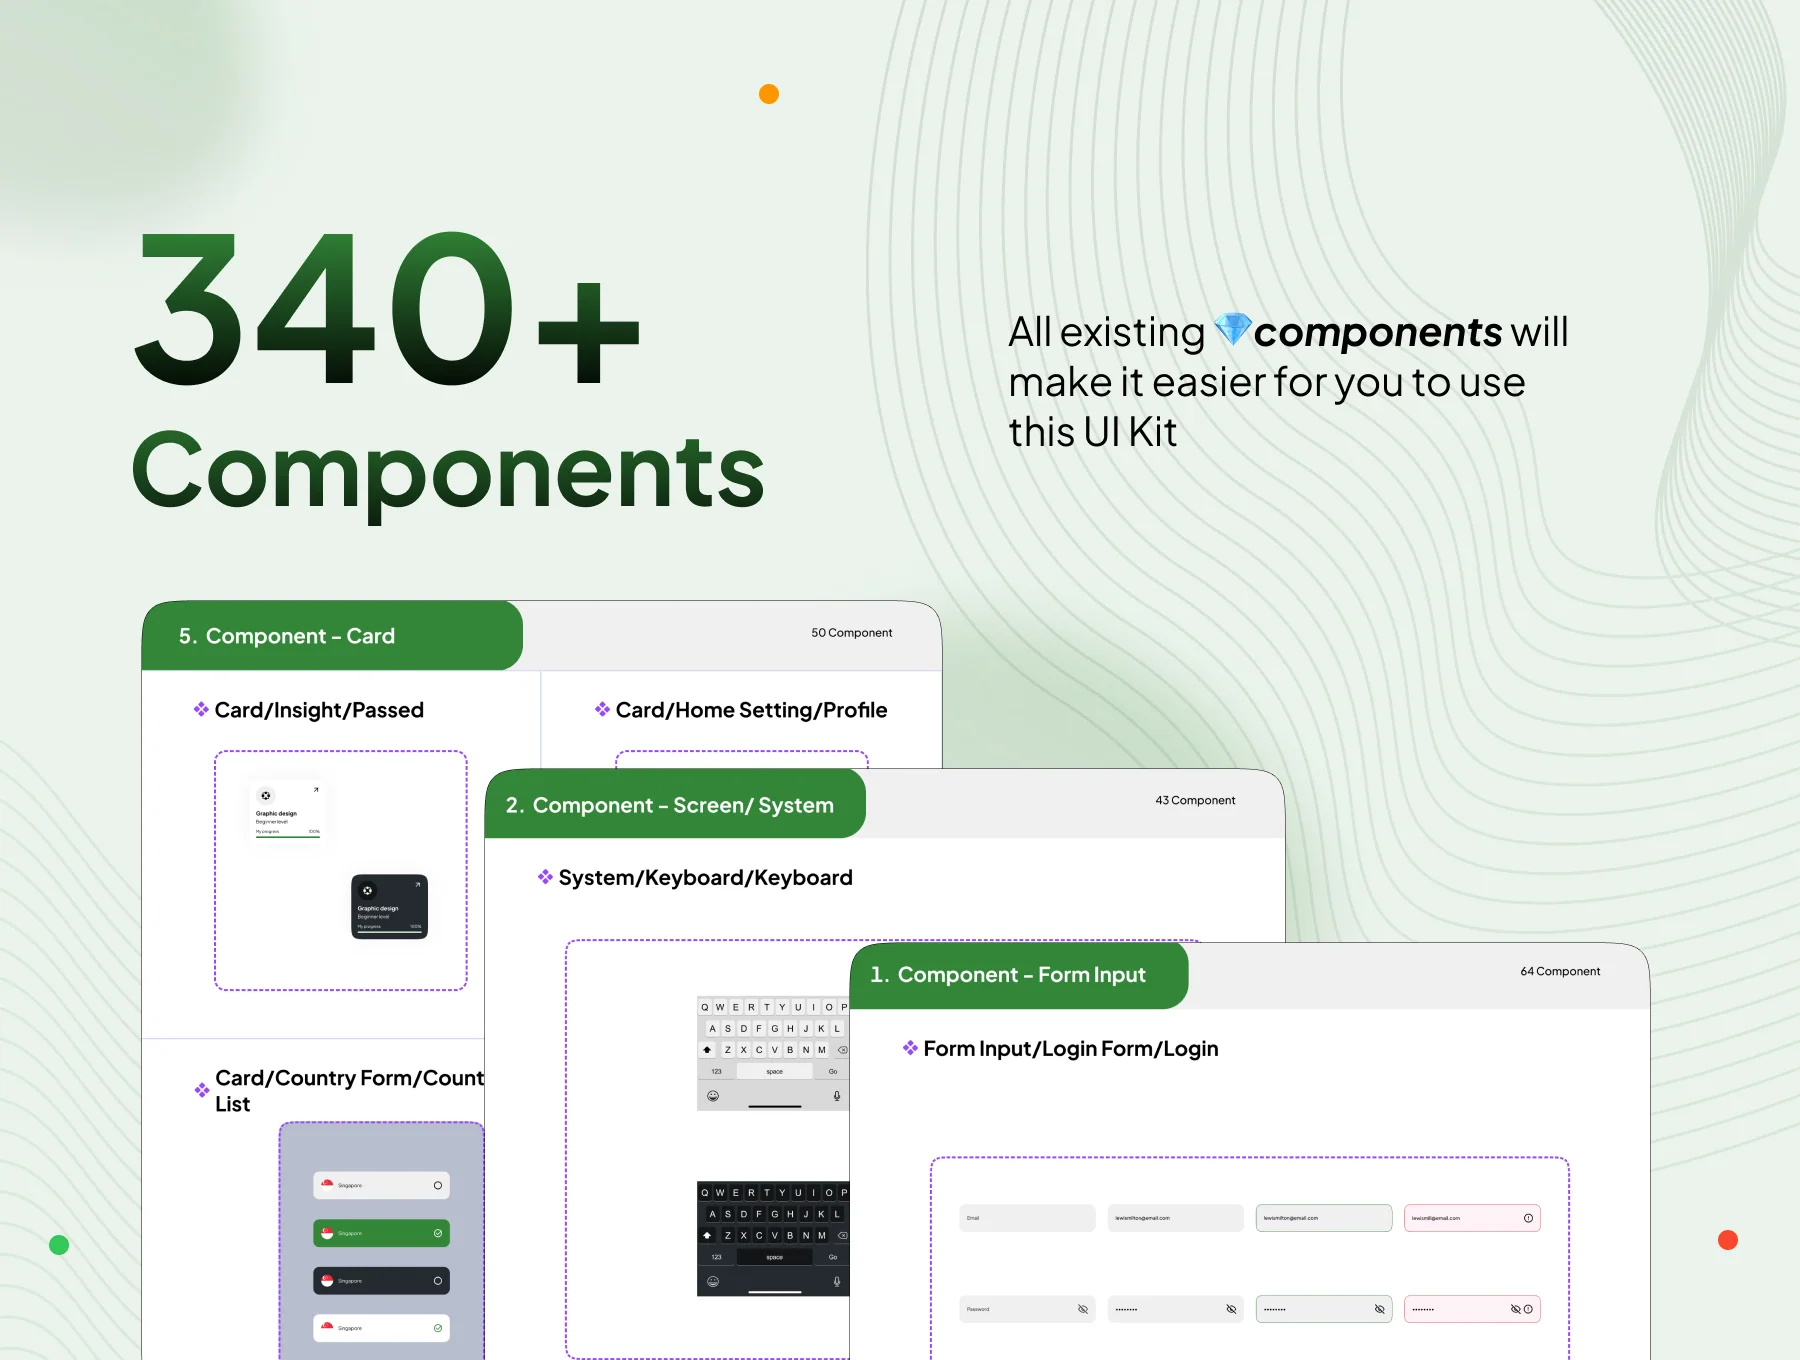The height and width of the screenshot is (1360, 1800).
Task: Click the design badge icon on dark Graphic design card
Action: click(368, 890)
